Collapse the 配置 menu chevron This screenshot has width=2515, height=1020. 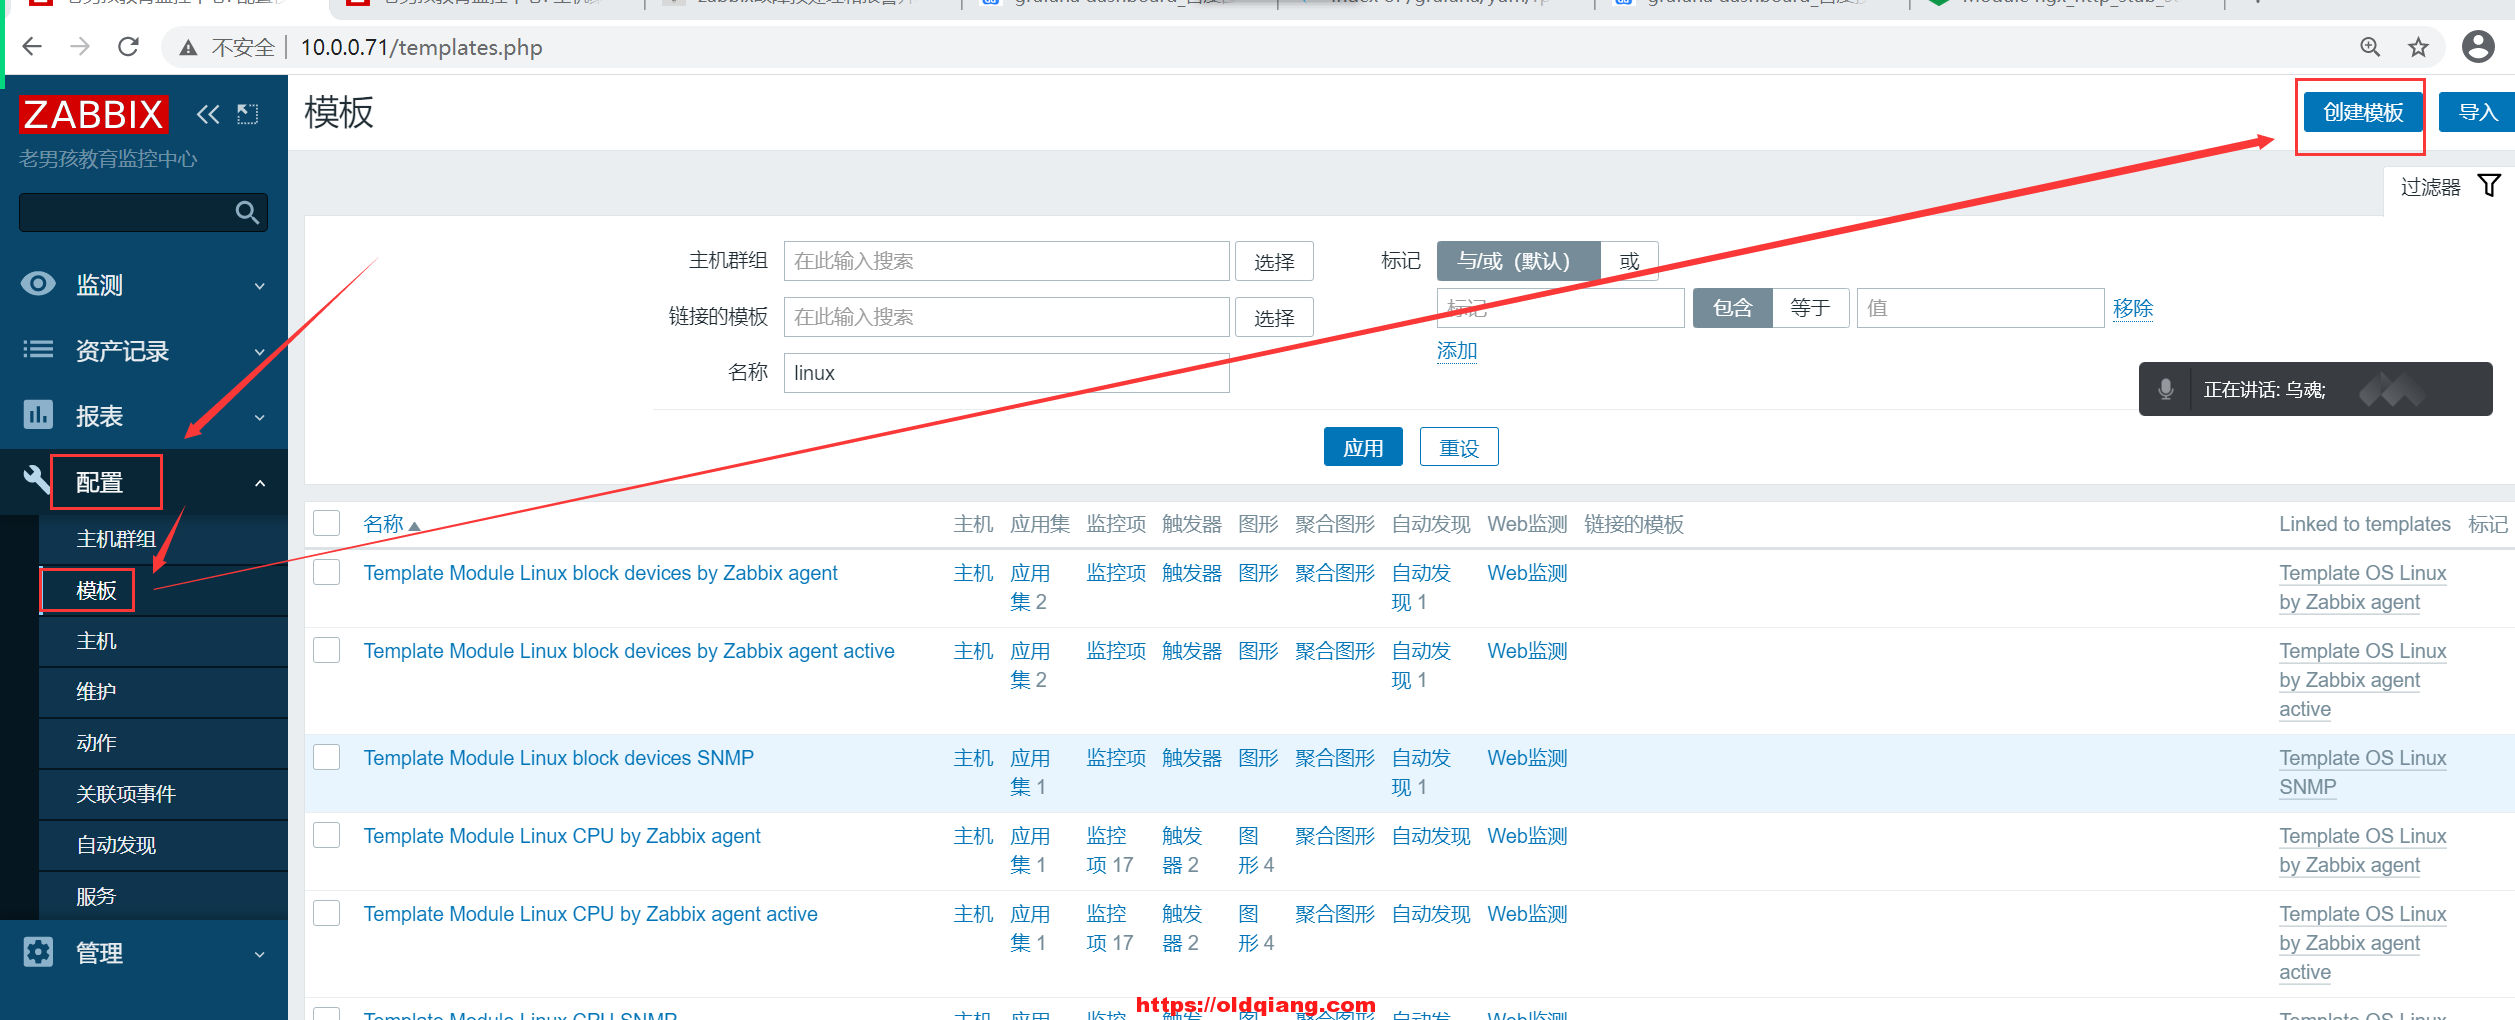(260, 483)
